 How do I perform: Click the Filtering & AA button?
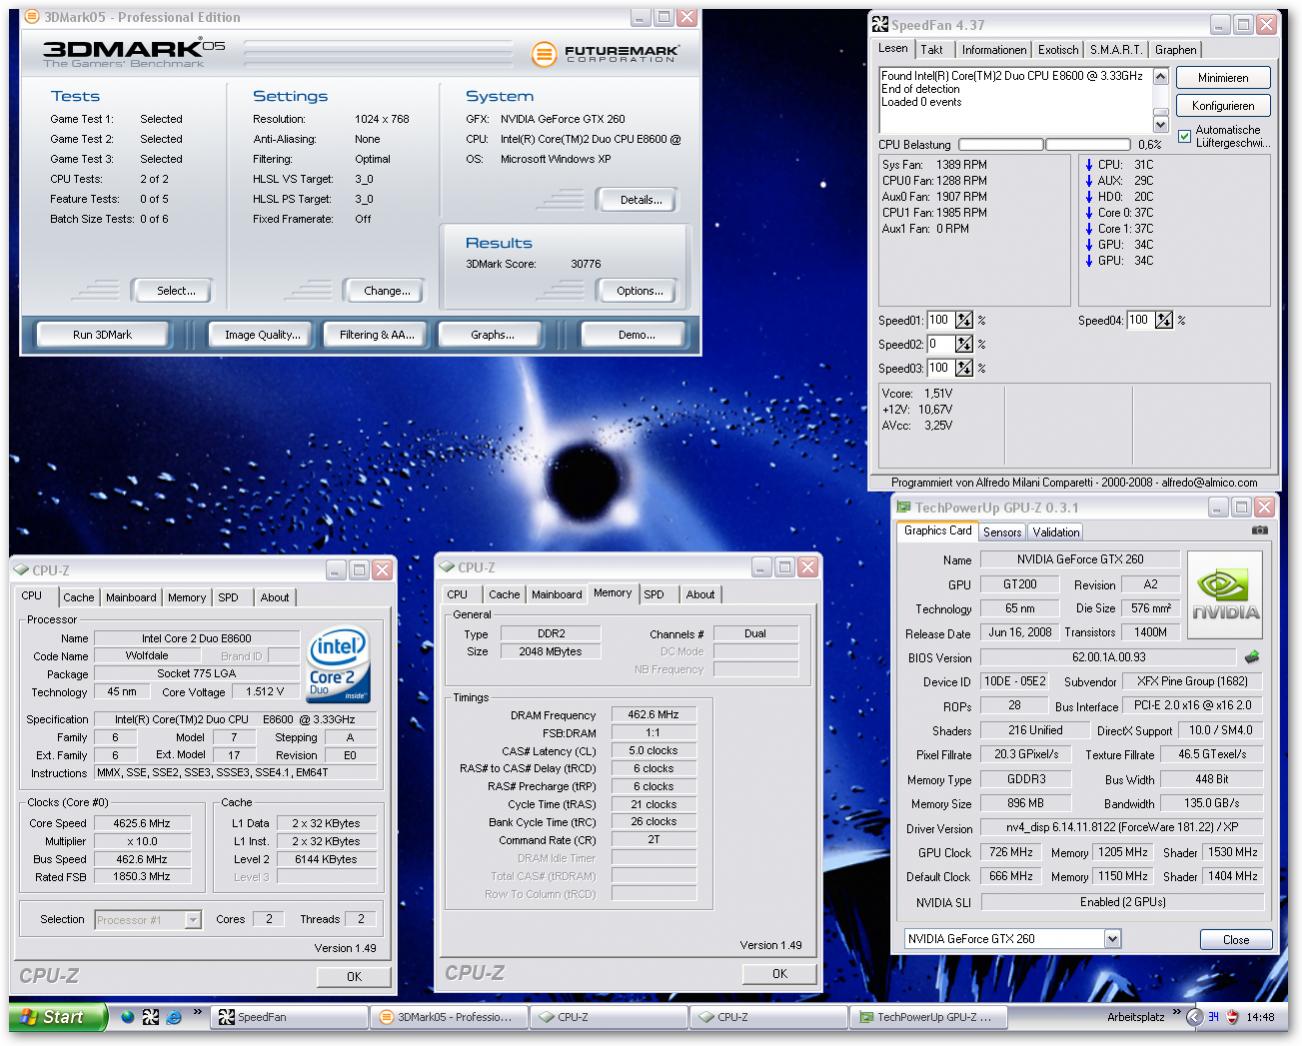(376, 334)
